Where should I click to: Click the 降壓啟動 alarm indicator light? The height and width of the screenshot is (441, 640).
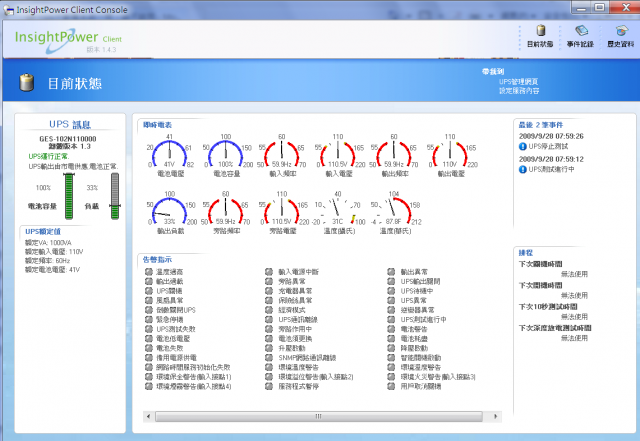coord(391,348)
